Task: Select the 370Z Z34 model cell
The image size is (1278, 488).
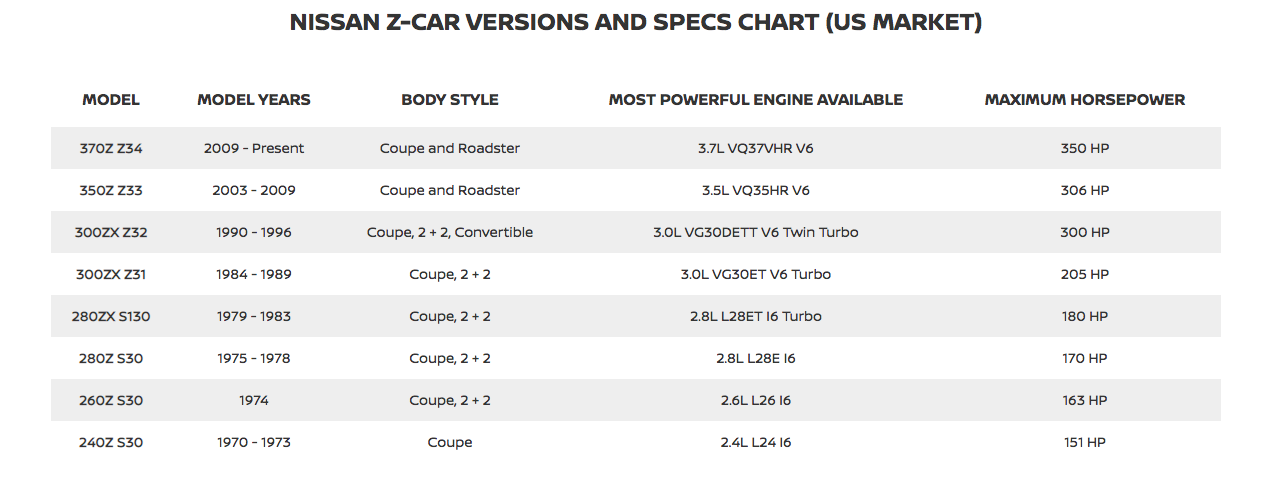Action: point(111,148)
